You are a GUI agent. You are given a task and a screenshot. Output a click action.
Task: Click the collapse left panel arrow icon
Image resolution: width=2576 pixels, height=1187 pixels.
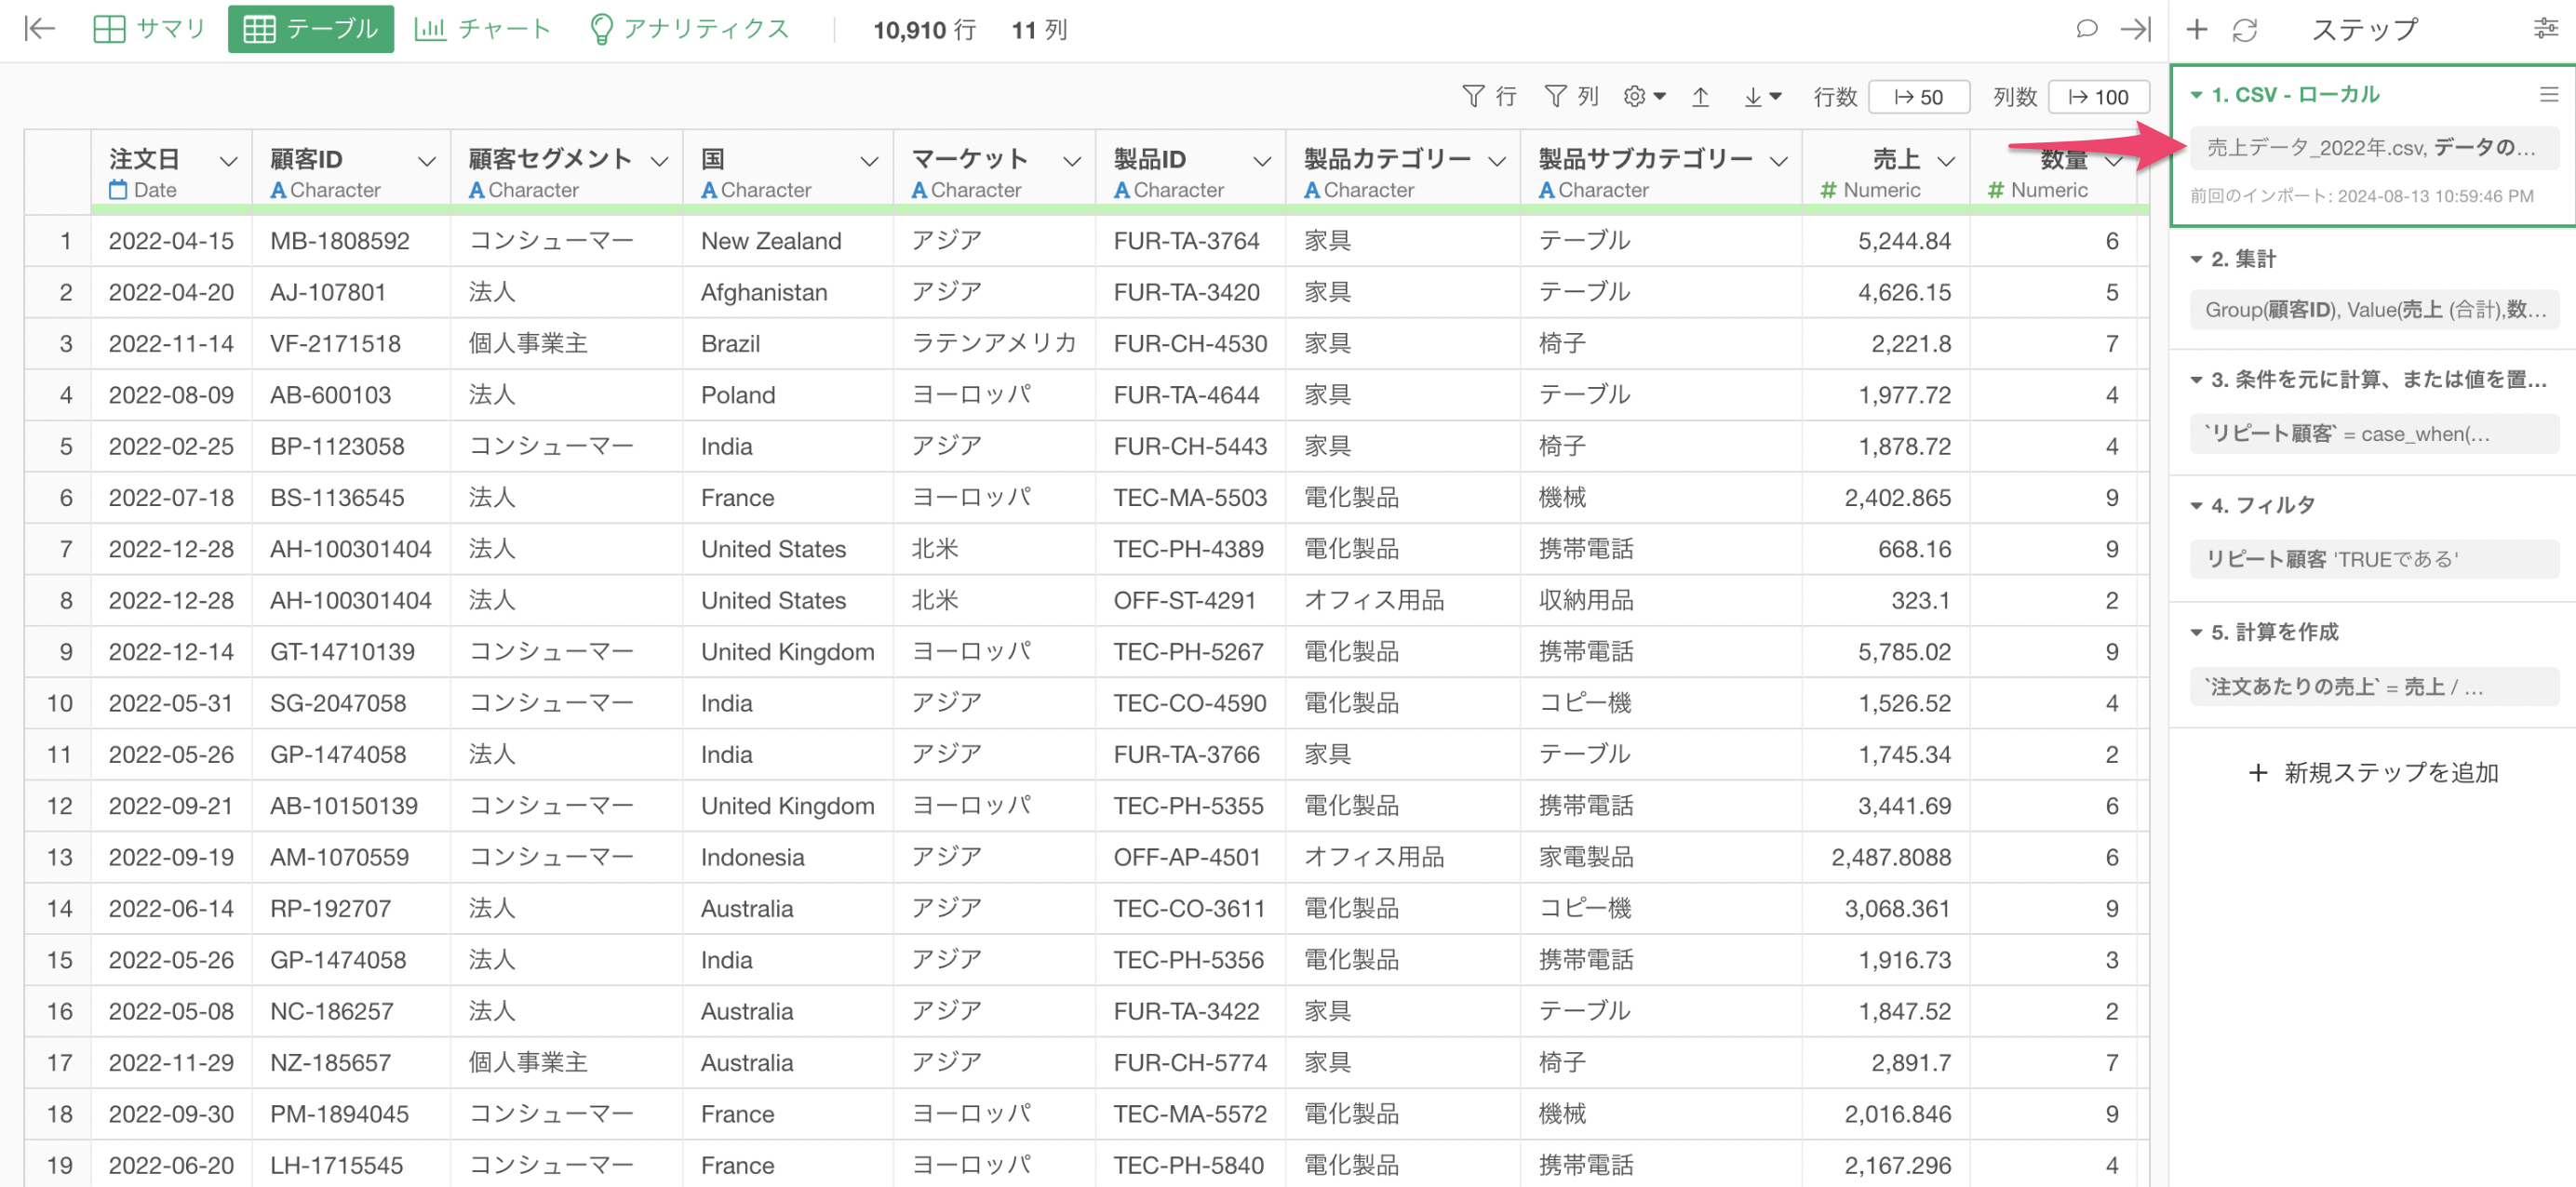click(39, 29)
